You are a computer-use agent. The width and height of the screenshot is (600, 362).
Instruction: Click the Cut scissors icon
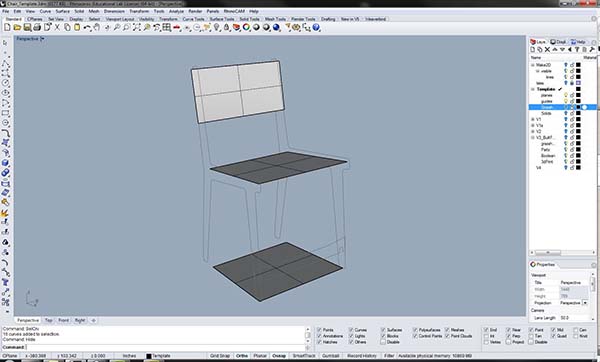pyautogui.click(x=57, y=28)
